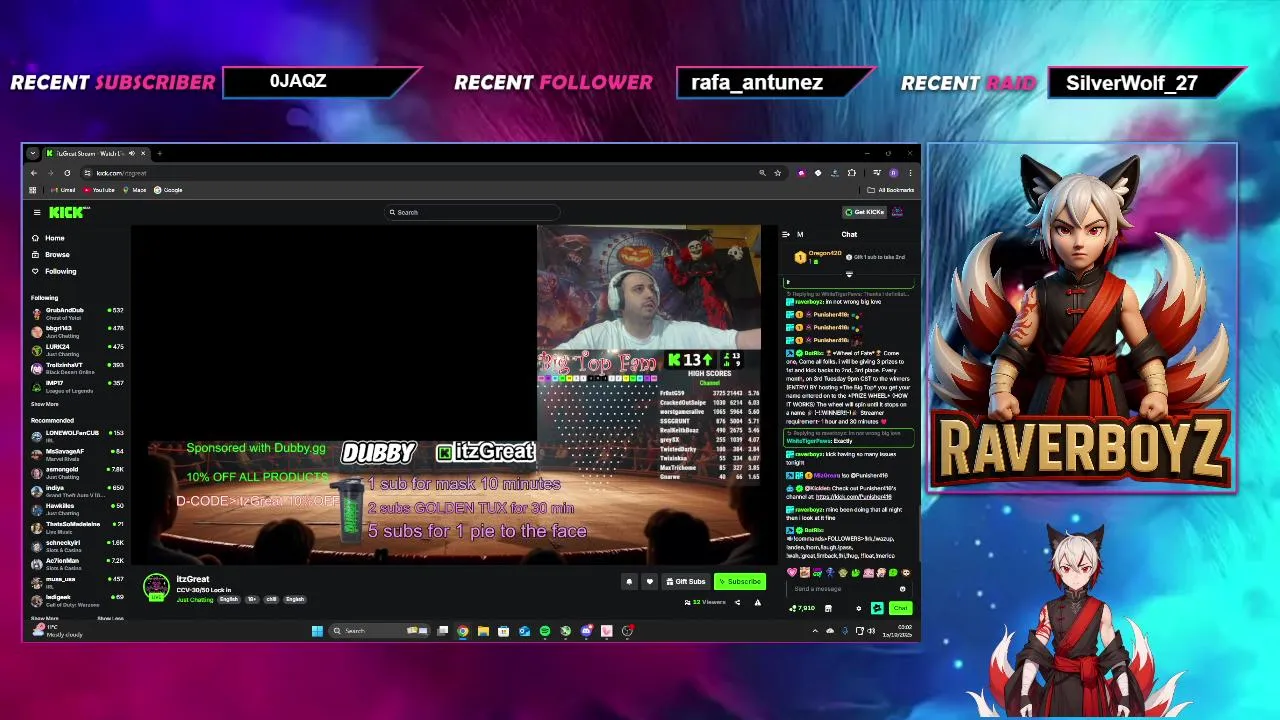Open the Gmail bookmark

63,190
